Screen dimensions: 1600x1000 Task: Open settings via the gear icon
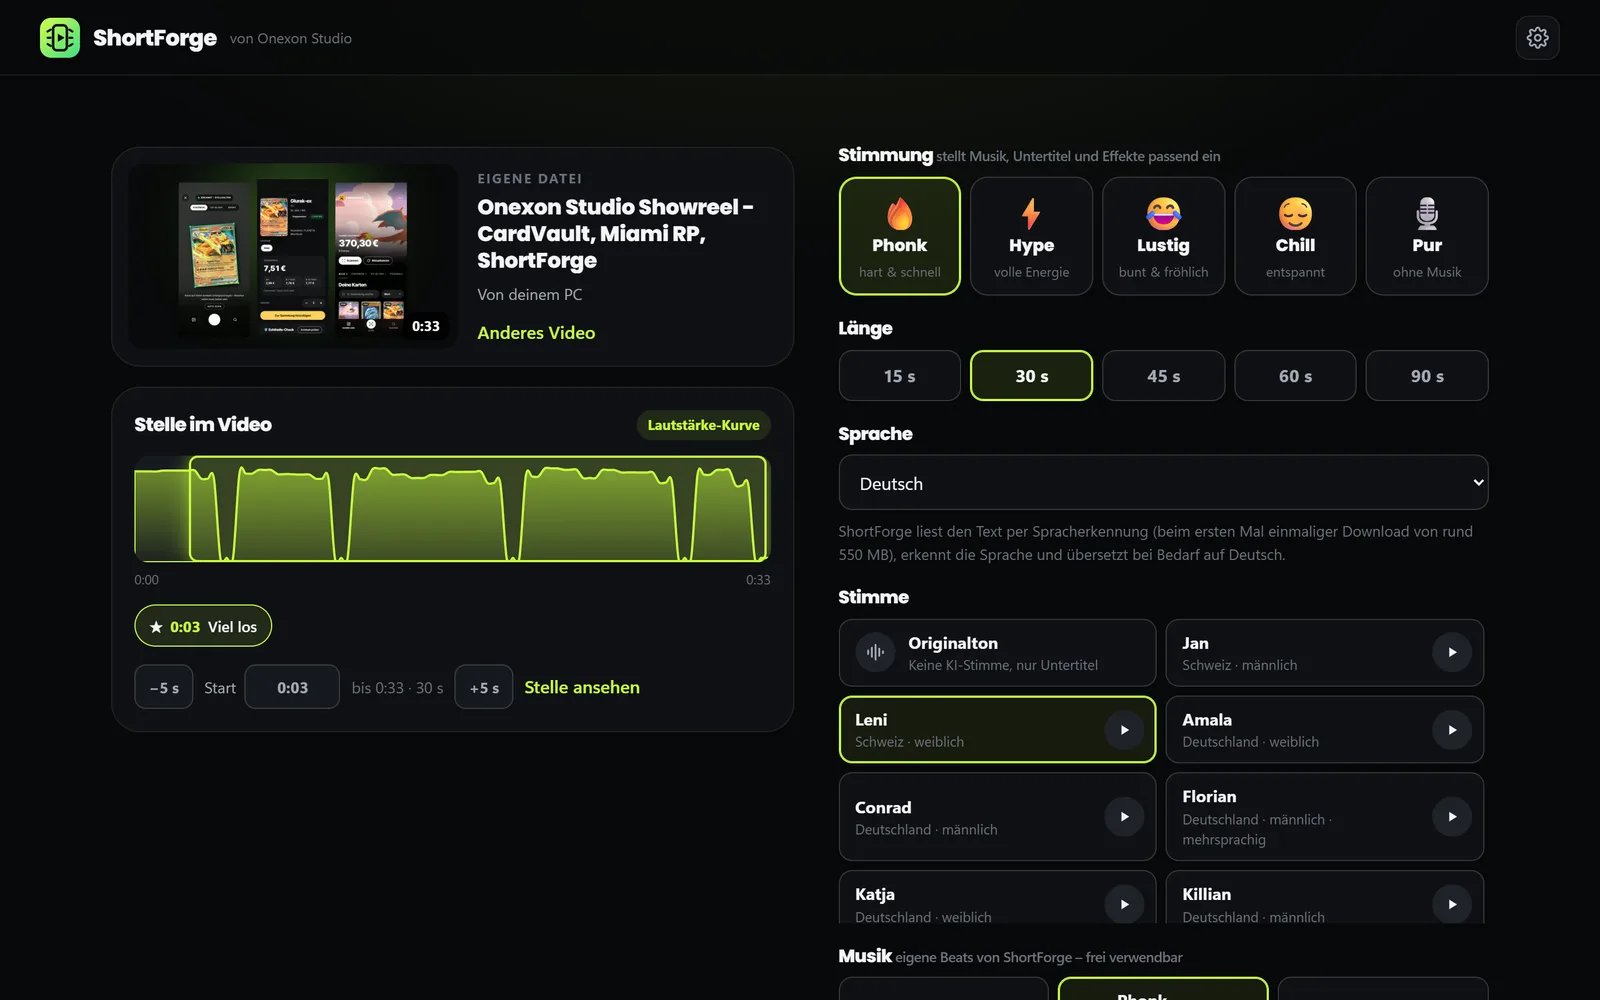(1537, 38)
